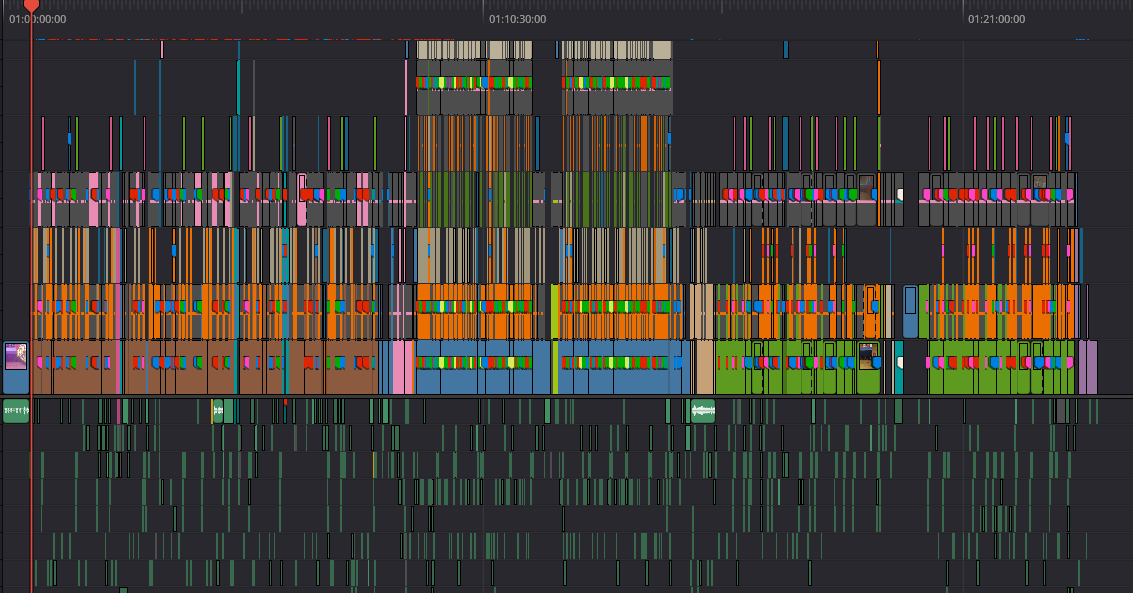Select the lime green clip on the bottom video track

click(x=555, y=368)
